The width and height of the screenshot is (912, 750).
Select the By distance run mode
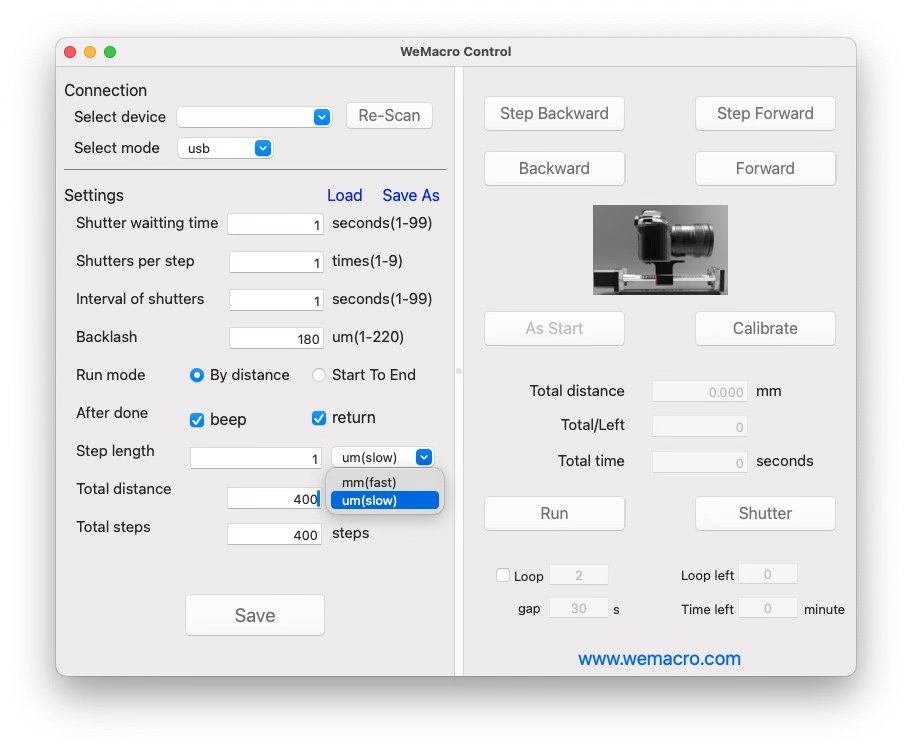tap(240, 375)
